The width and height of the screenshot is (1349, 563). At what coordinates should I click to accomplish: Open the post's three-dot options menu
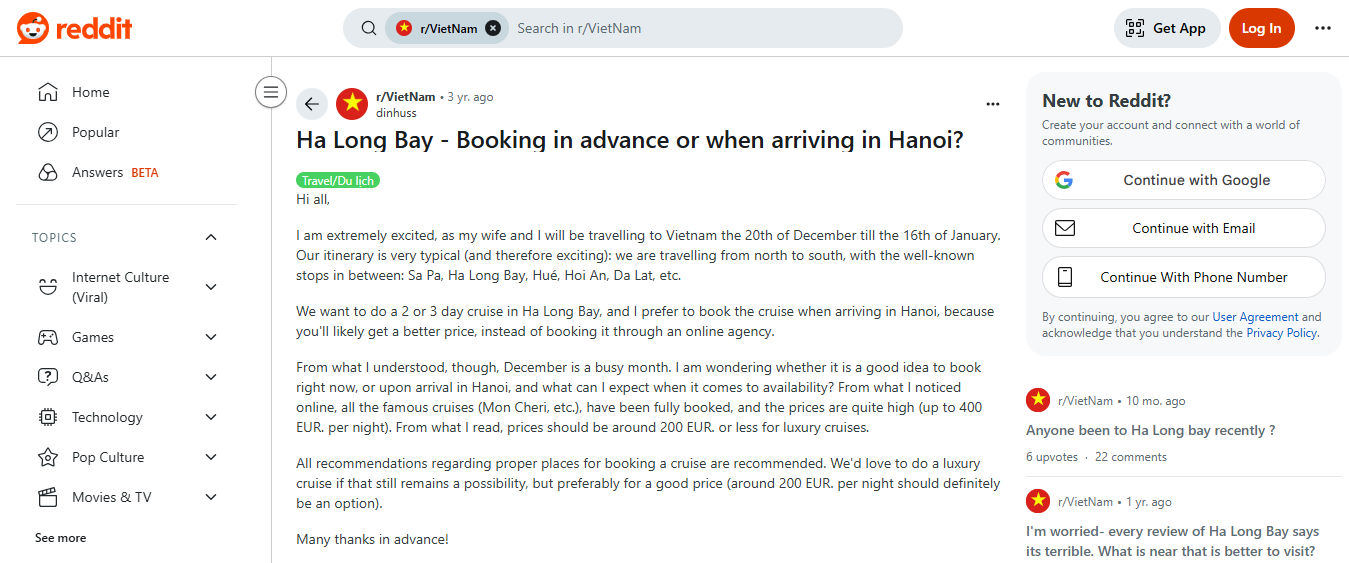992,104
